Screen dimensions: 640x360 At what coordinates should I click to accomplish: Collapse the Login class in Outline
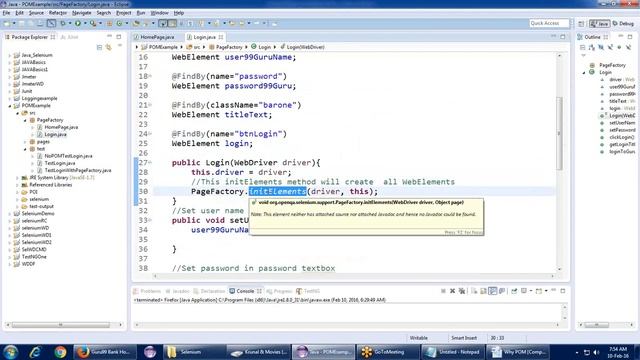(584, 73)
